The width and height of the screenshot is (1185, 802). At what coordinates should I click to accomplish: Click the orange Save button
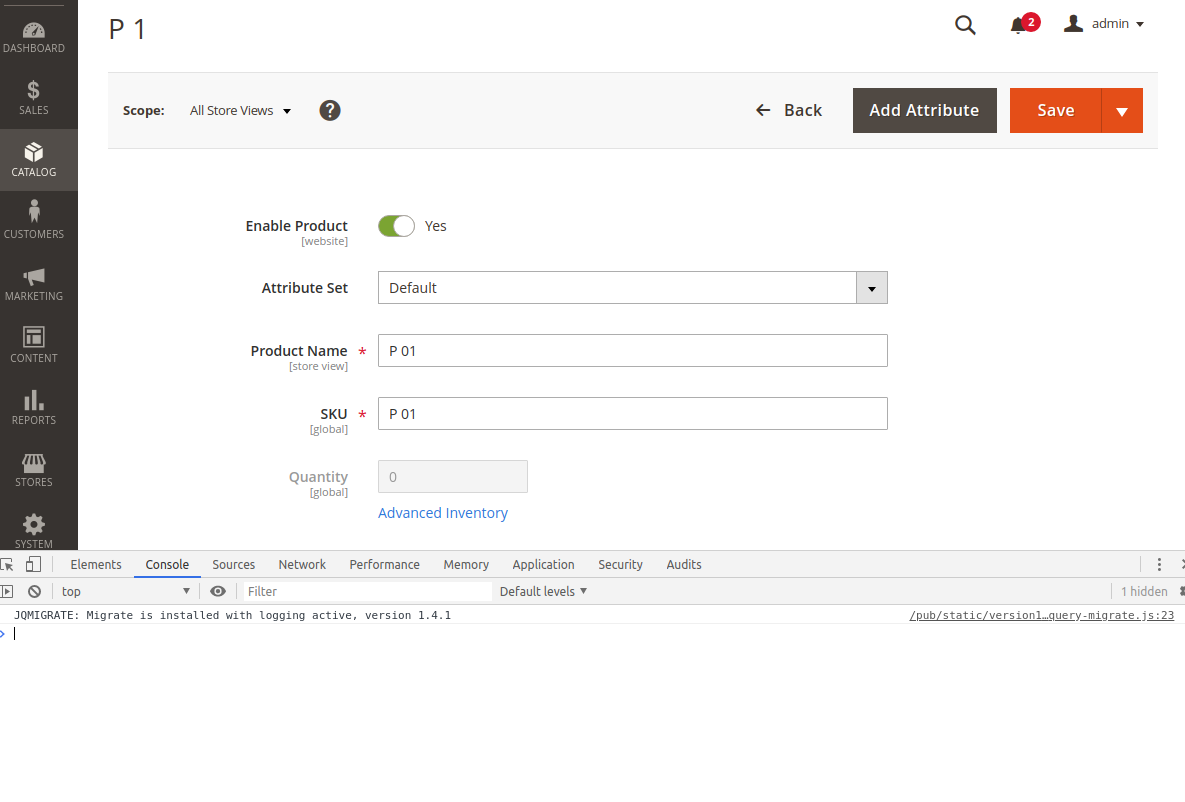pos(1056,110)
